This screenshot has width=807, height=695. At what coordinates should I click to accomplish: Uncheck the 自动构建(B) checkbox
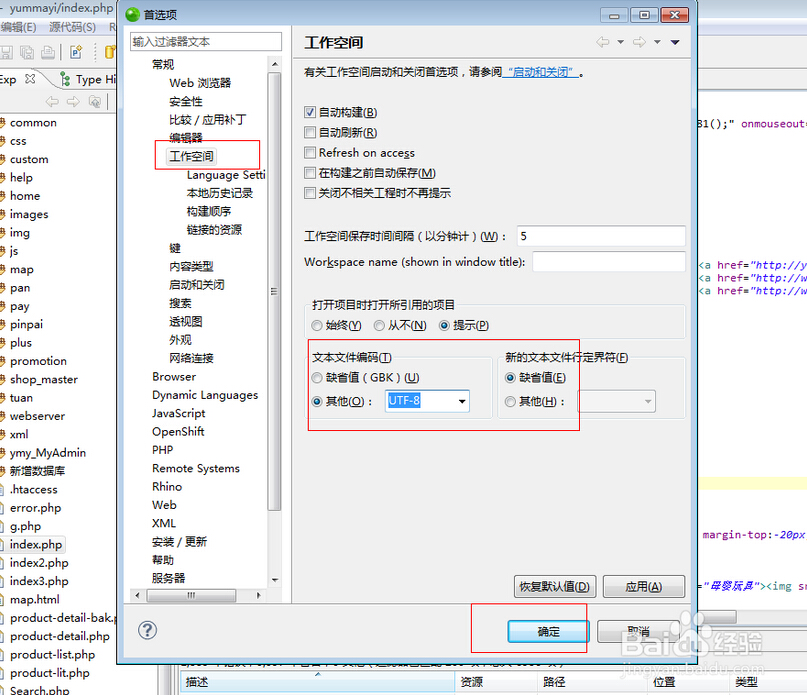[310, 111]
